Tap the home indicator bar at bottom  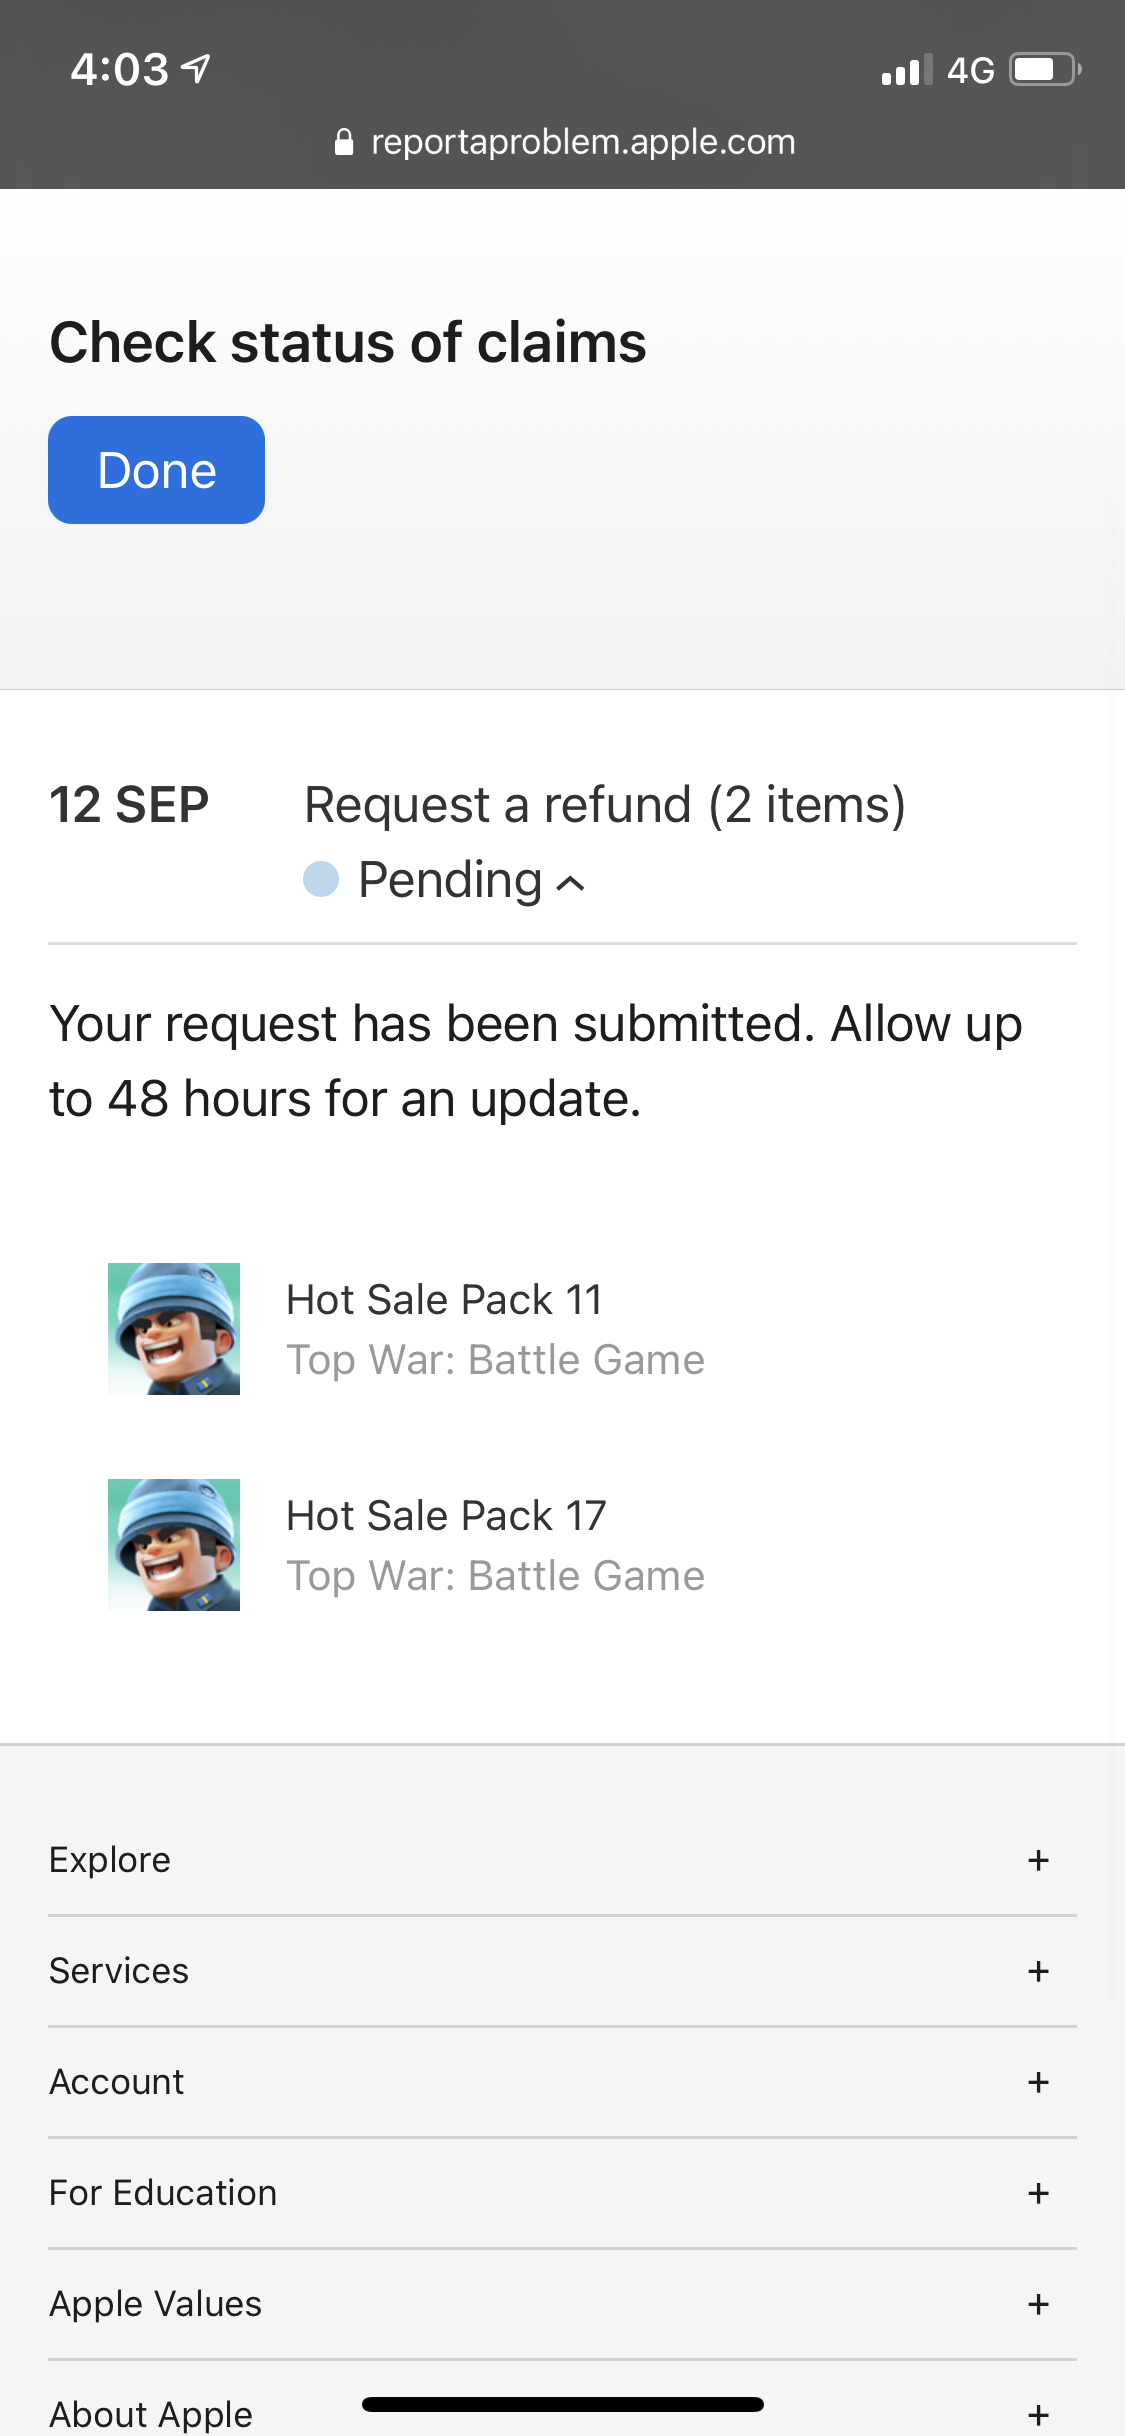tap(563, 2404)
